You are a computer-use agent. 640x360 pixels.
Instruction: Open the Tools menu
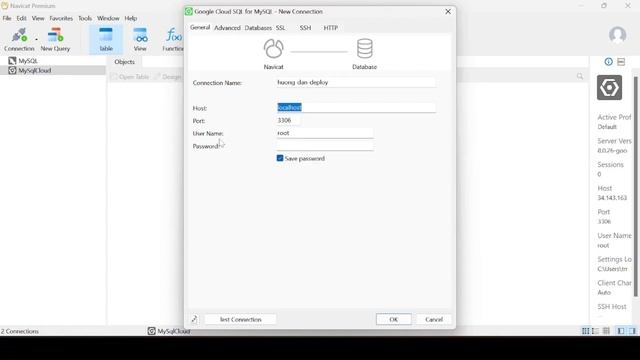pos(85,18)
